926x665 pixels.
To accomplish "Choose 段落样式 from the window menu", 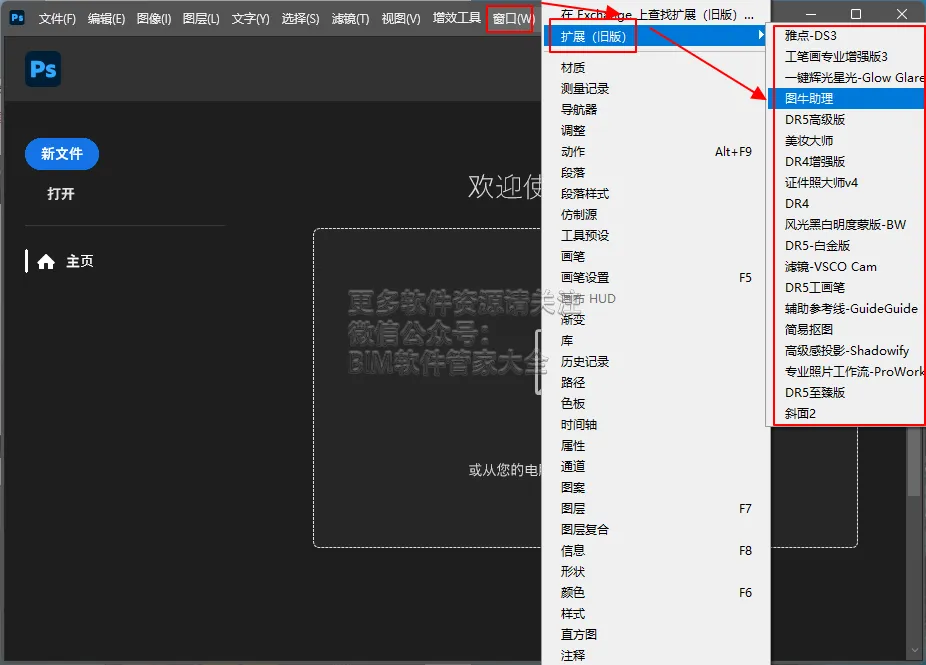I will click(x=656, y=194).
